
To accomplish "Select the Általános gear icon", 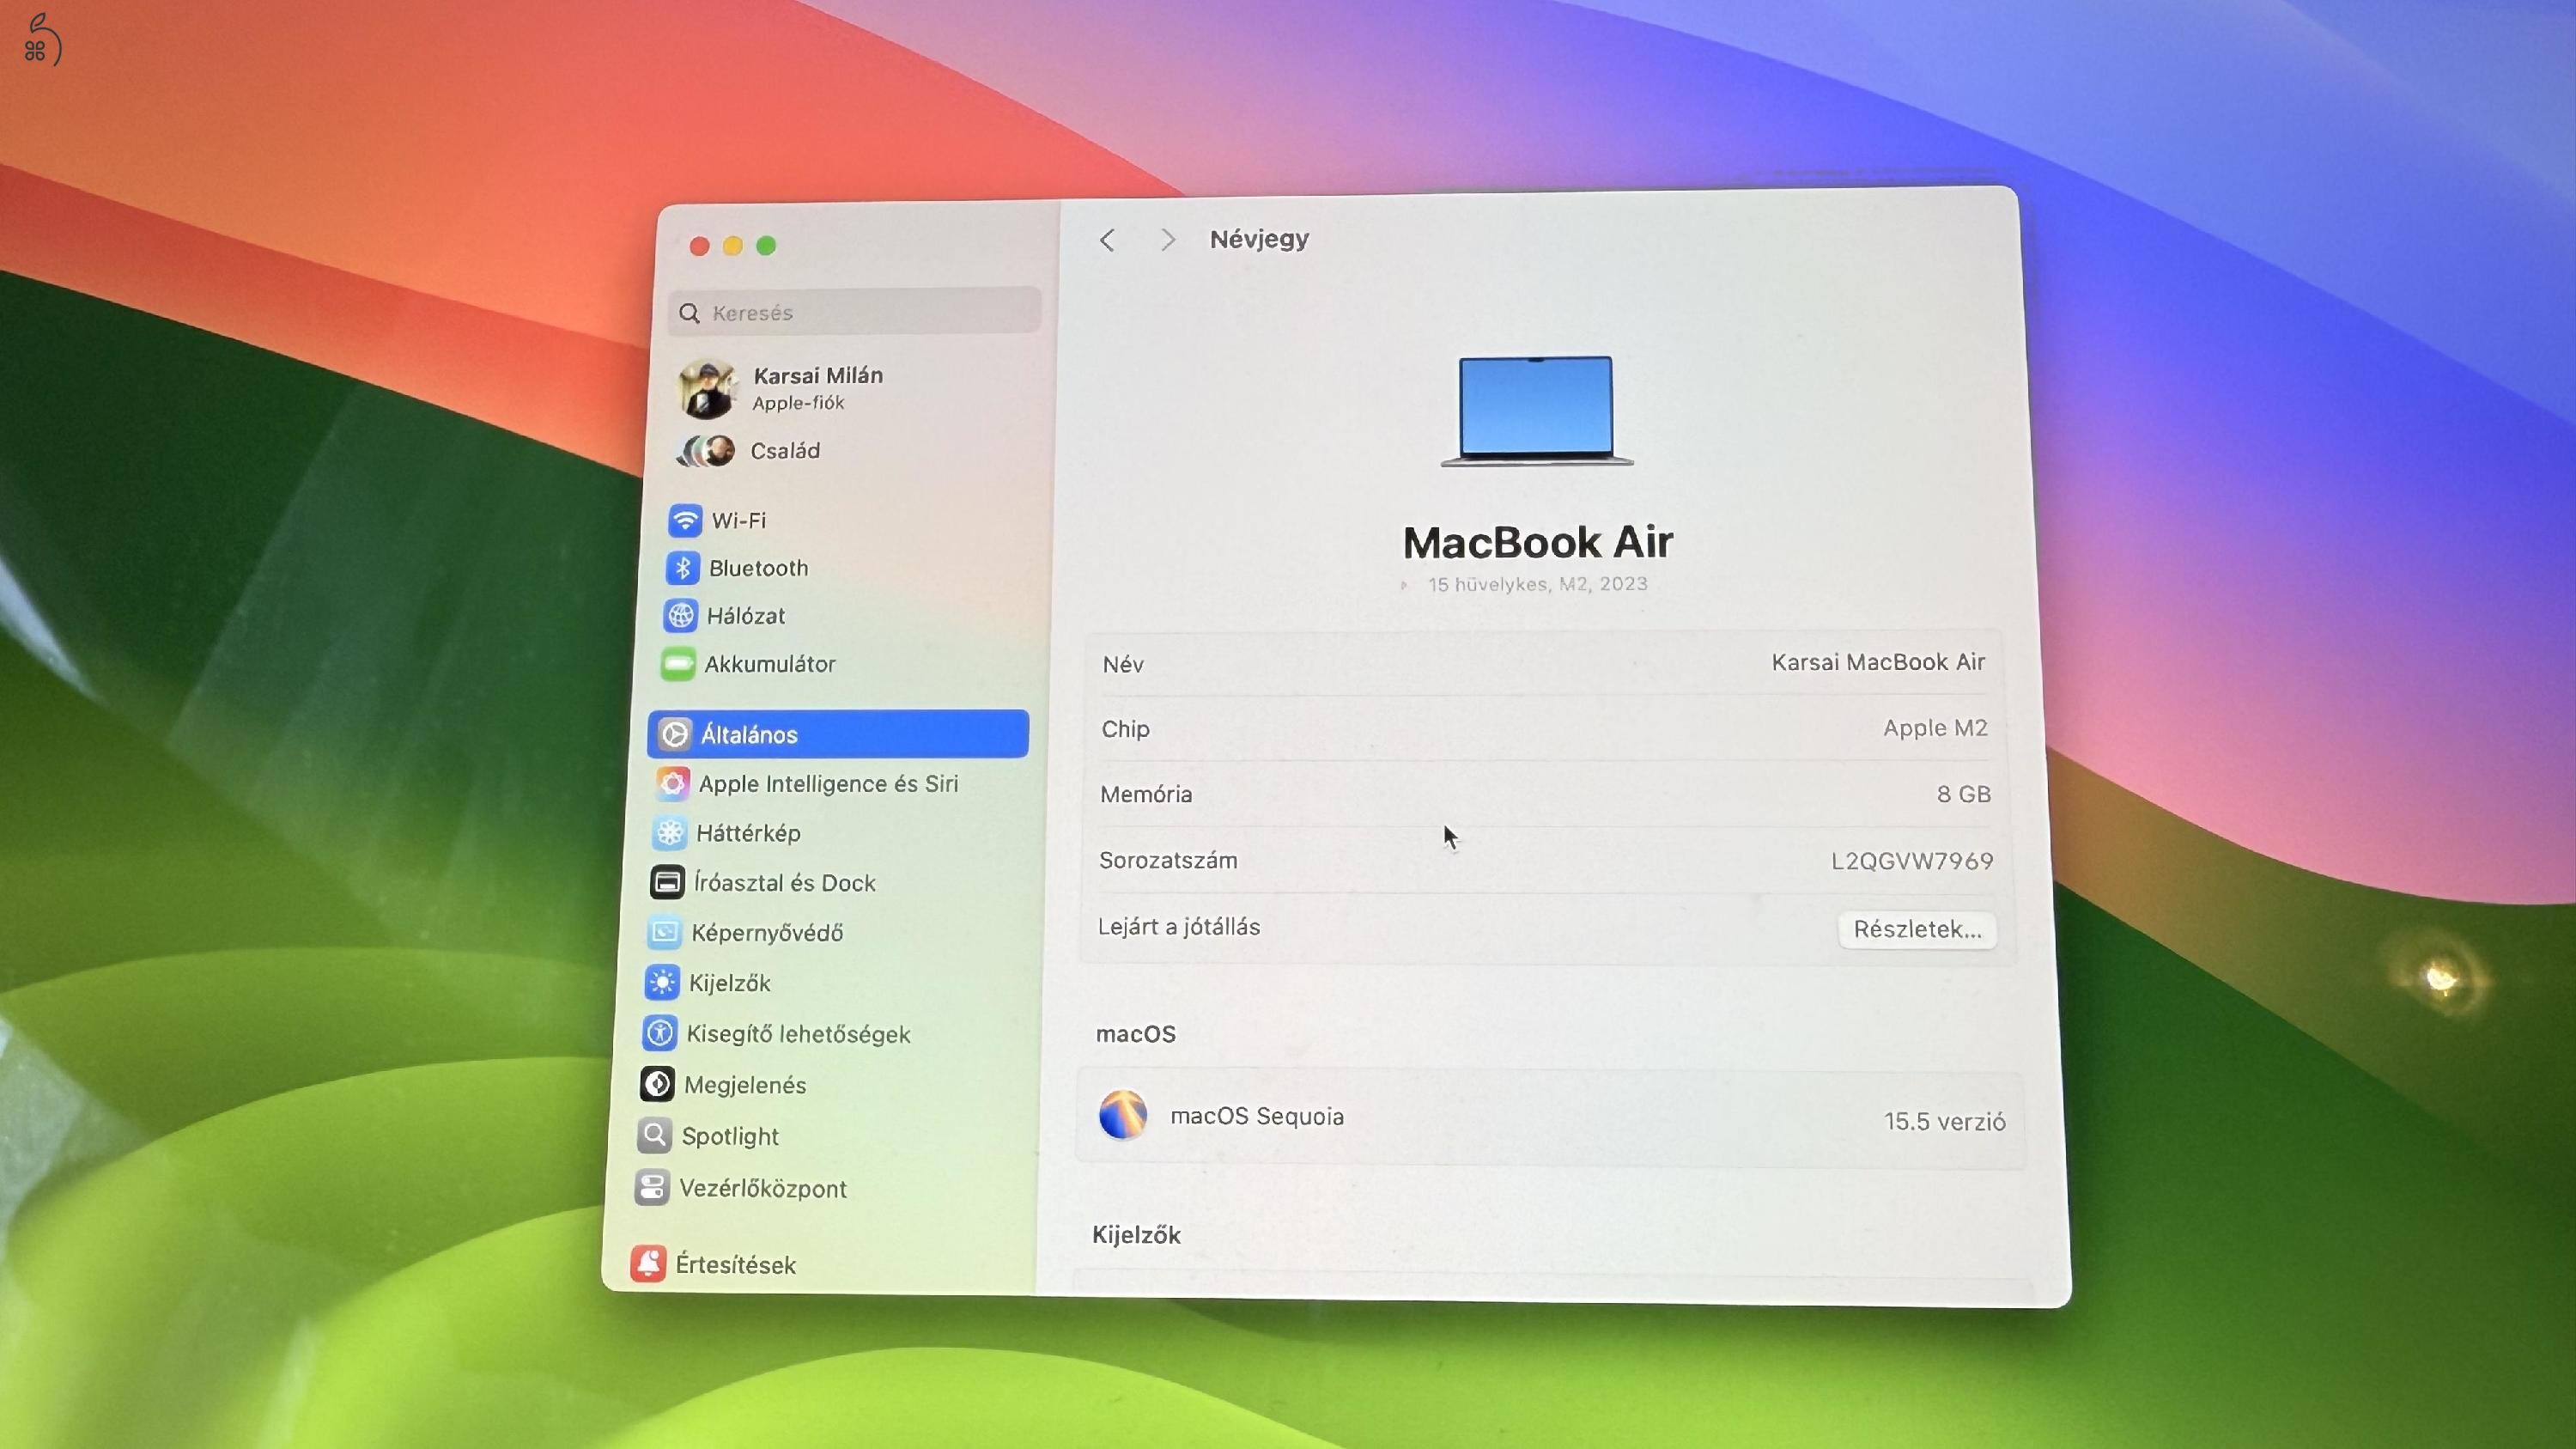I will 675,734.
